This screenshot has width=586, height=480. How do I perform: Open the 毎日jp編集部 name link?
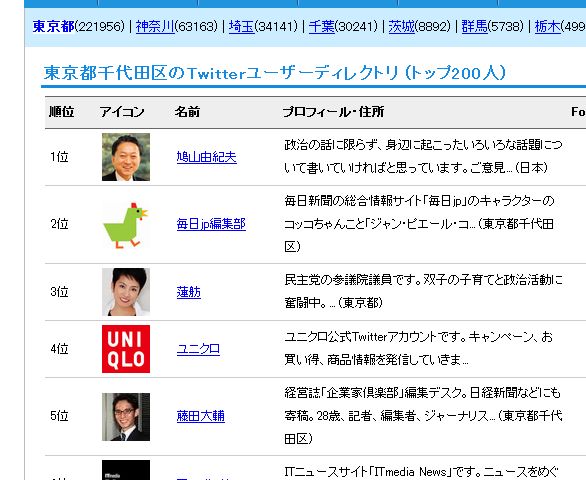pyautogui.click(x=211, y=224)
